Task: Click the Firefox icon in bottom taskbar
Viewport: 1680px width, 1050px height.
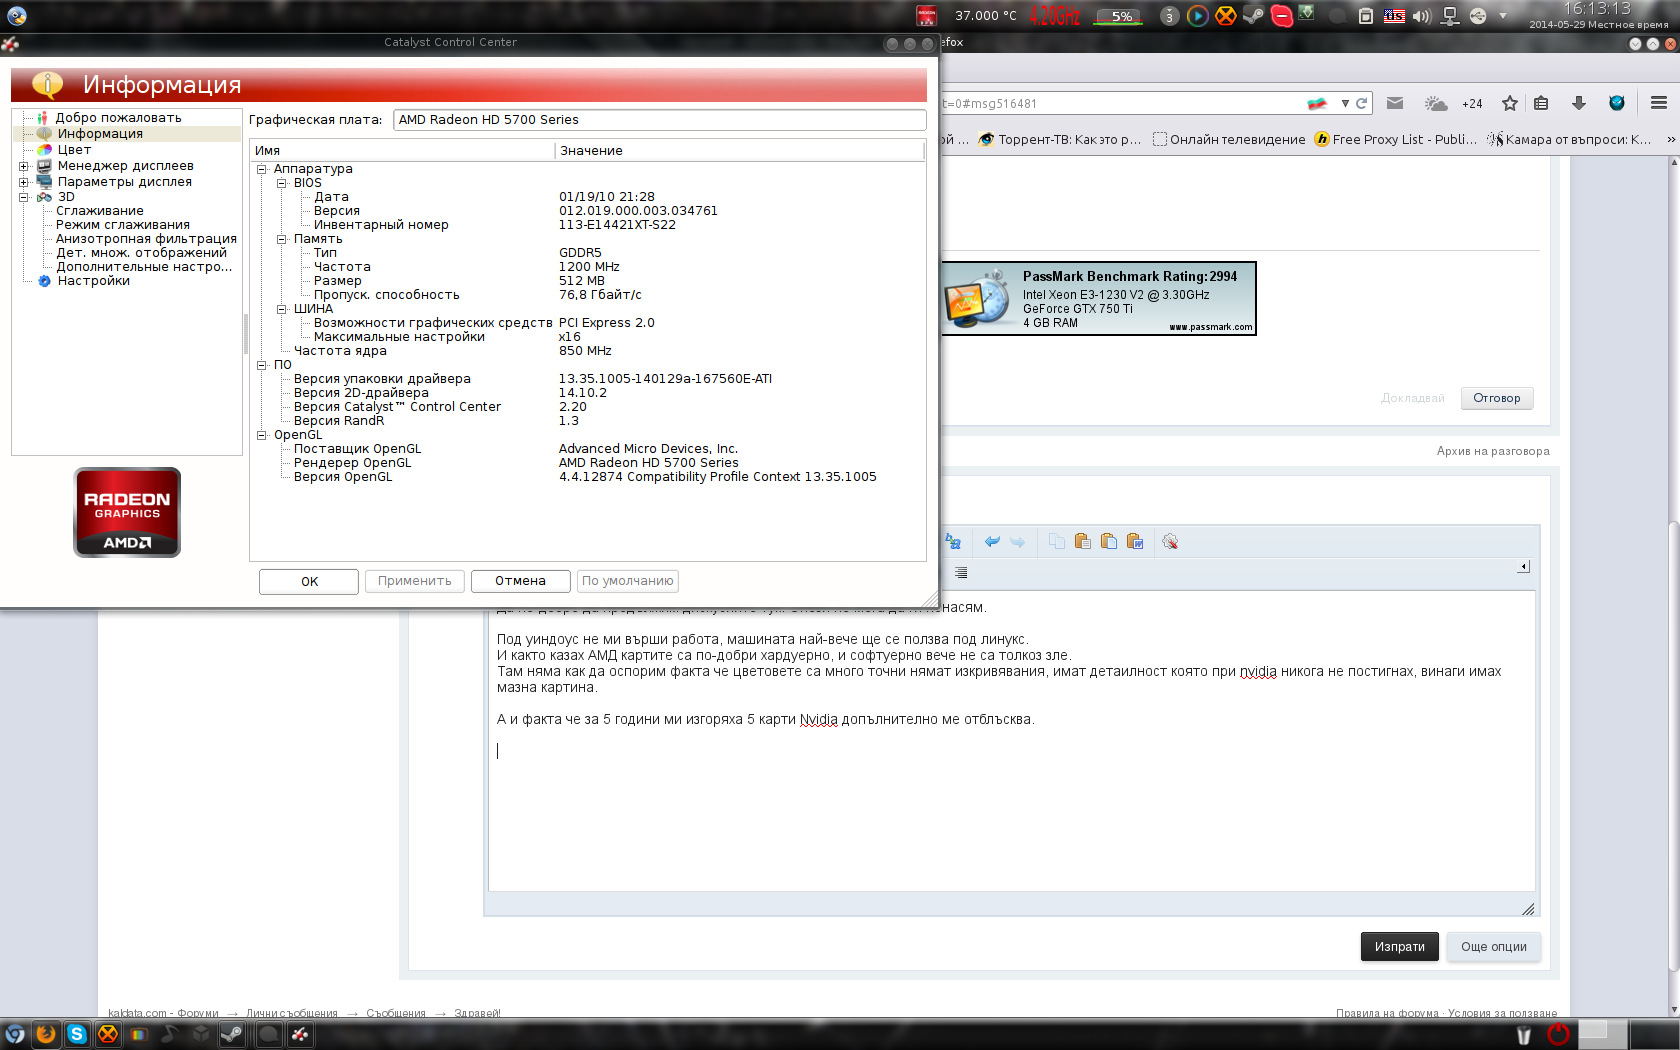Action: click(46, 1034)
